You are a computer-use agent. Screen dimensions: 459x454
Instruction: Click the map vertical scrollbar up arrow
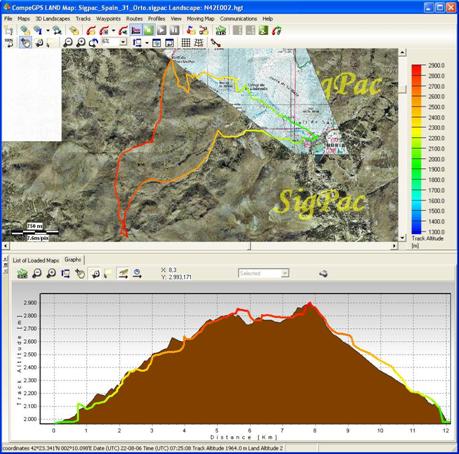point(402,52)
